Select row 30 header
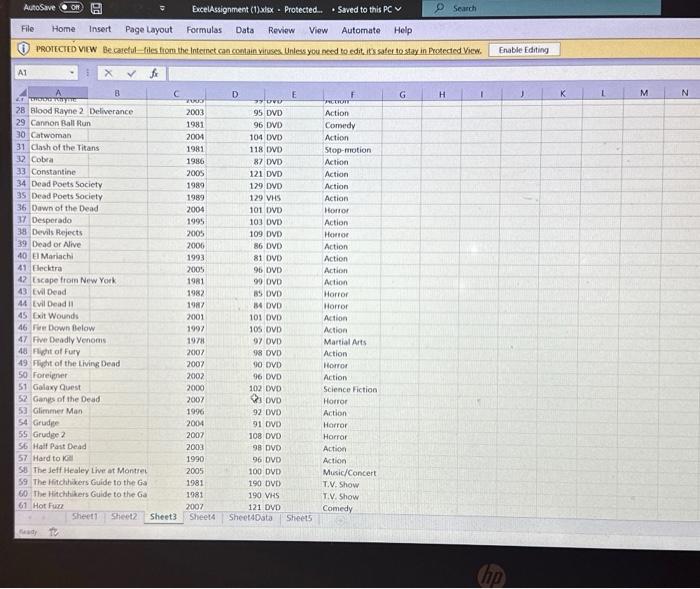The width and height of the screenshot is (700, 589). click(x=21, y=135)
